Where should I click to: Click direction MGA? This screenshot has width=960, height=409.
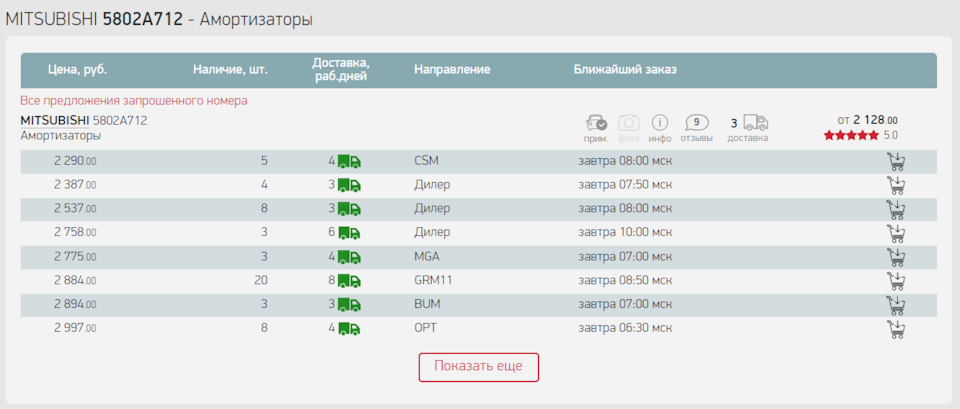pos(427,257)
